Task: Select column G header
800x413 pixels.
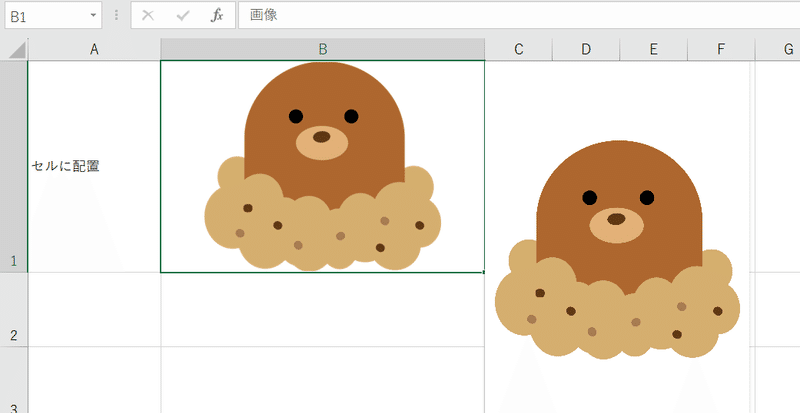Action: click(x=778, y=50)
